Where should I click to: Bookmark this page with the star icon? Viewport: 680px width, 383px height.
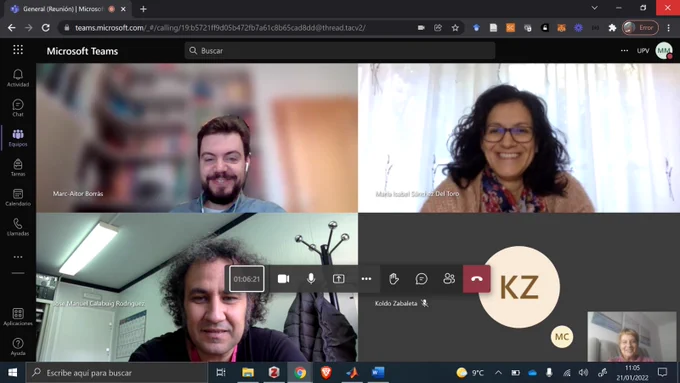[x=455, y=28]
